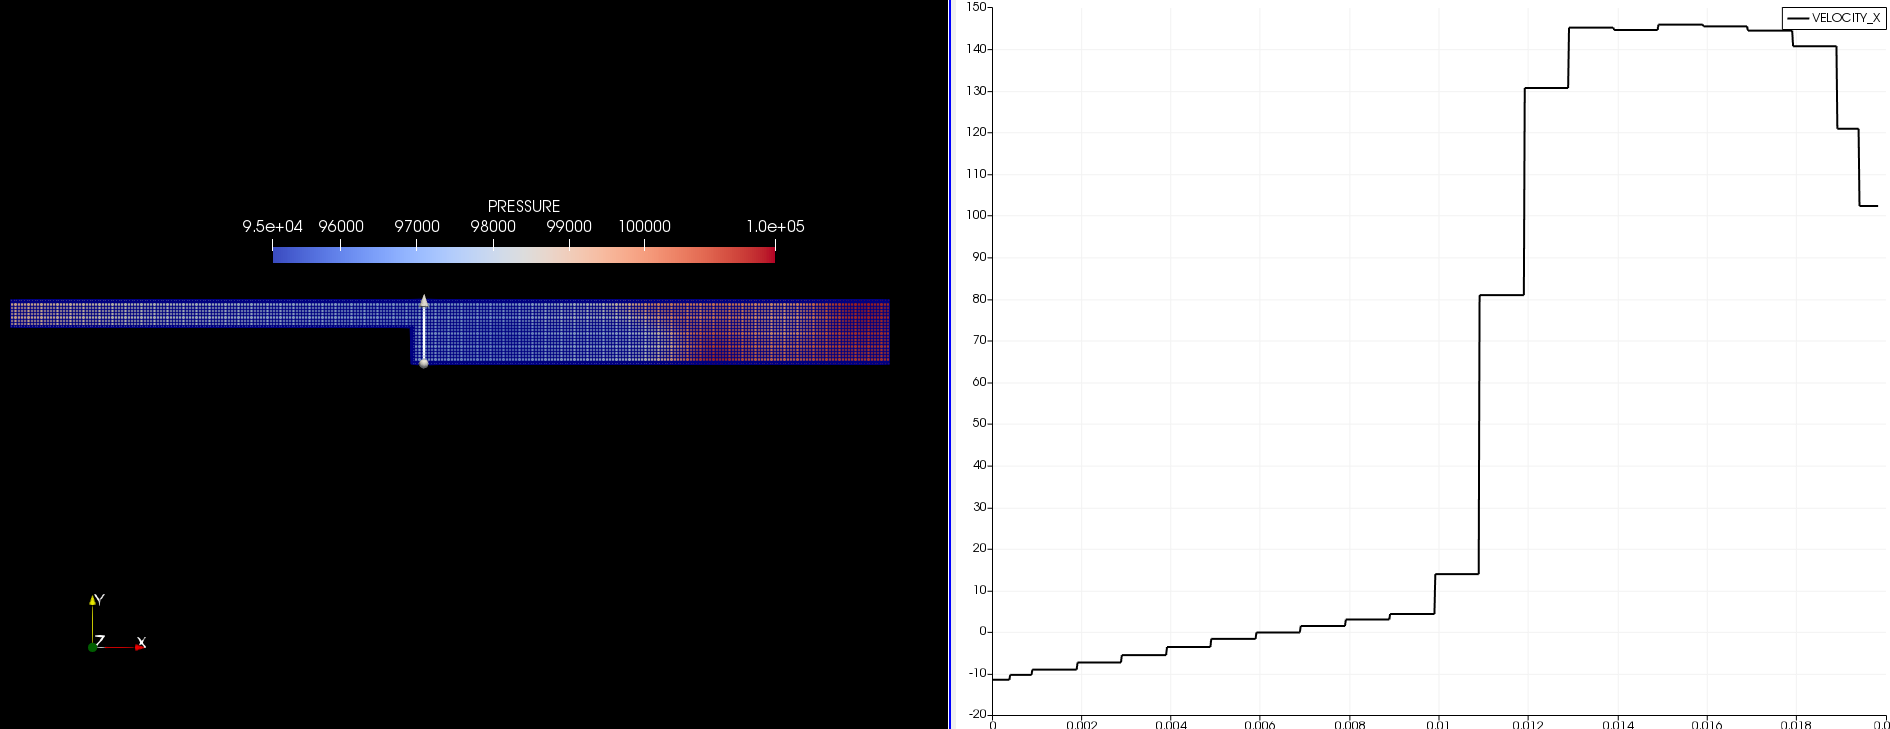Image resolution: width=1890 pixels, height=729 pixels.
Task: Click the arrow tip of the line probe
Action: (424, 300)
